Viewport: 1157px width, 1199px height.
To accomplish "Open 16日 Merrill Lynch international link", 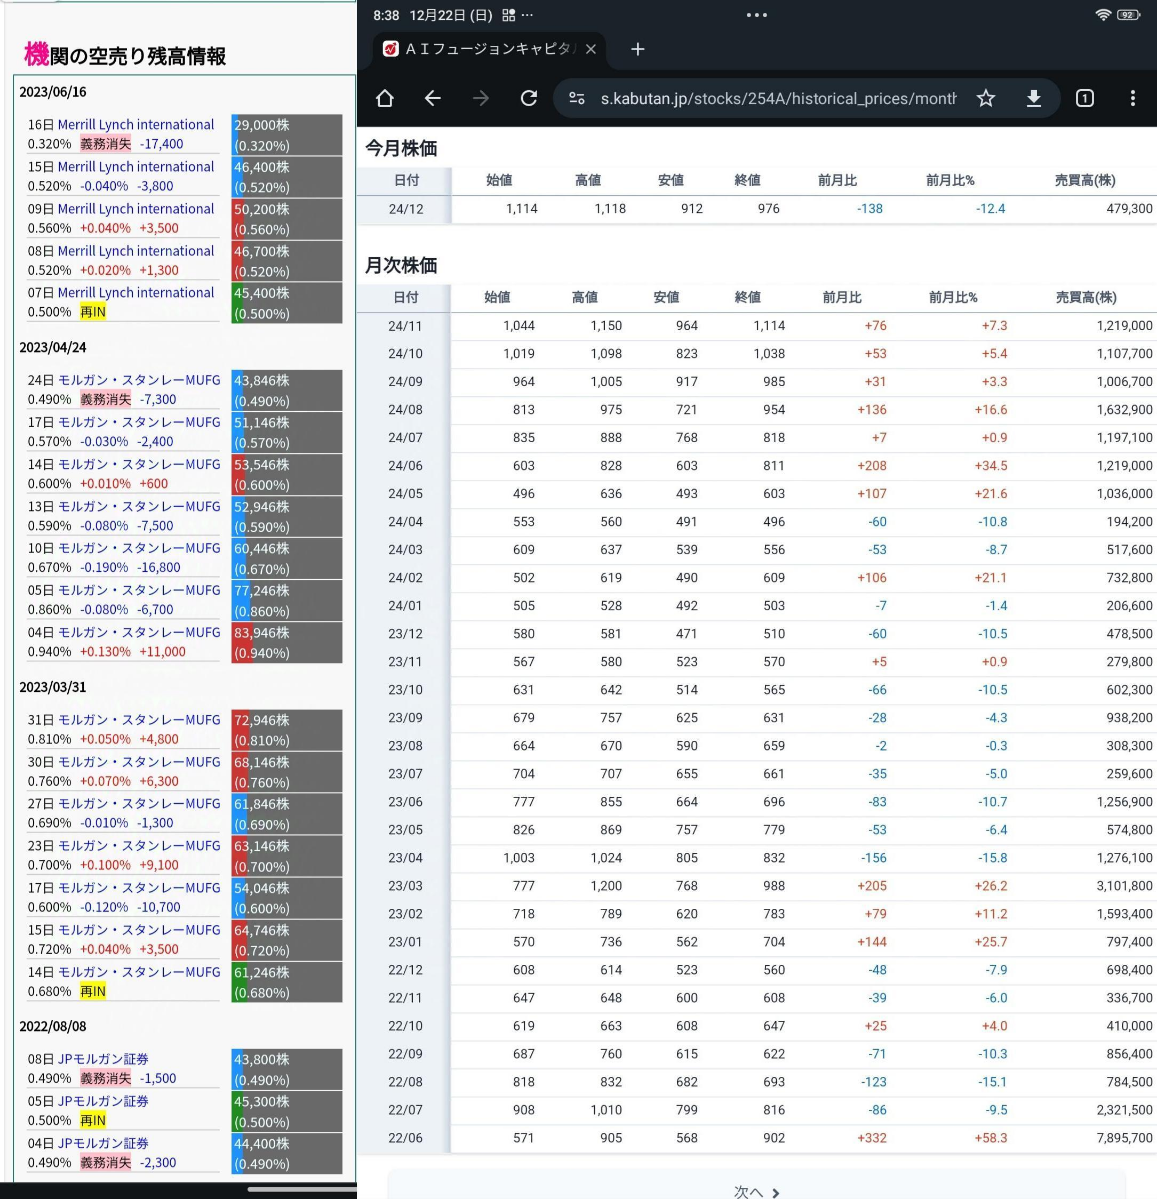I will pos(135,125).
